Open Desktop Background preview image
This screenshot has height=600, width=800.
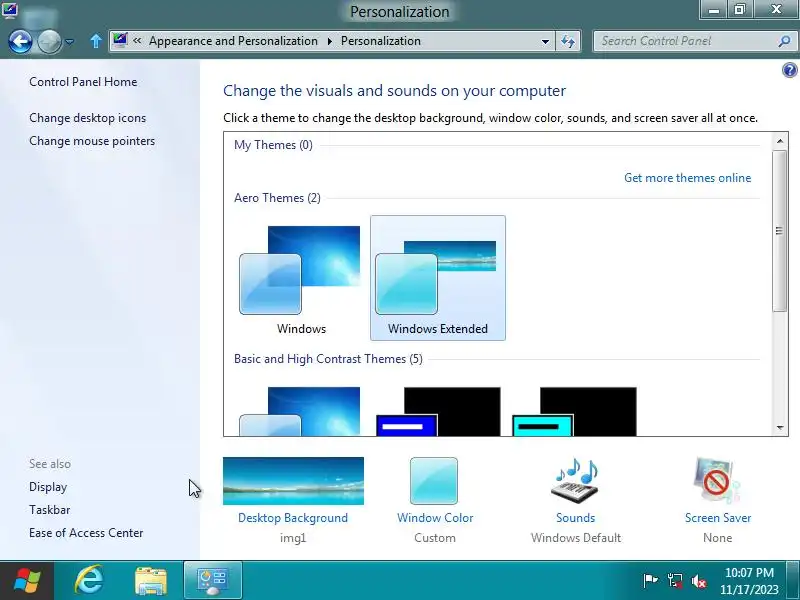tap(293, 481)
